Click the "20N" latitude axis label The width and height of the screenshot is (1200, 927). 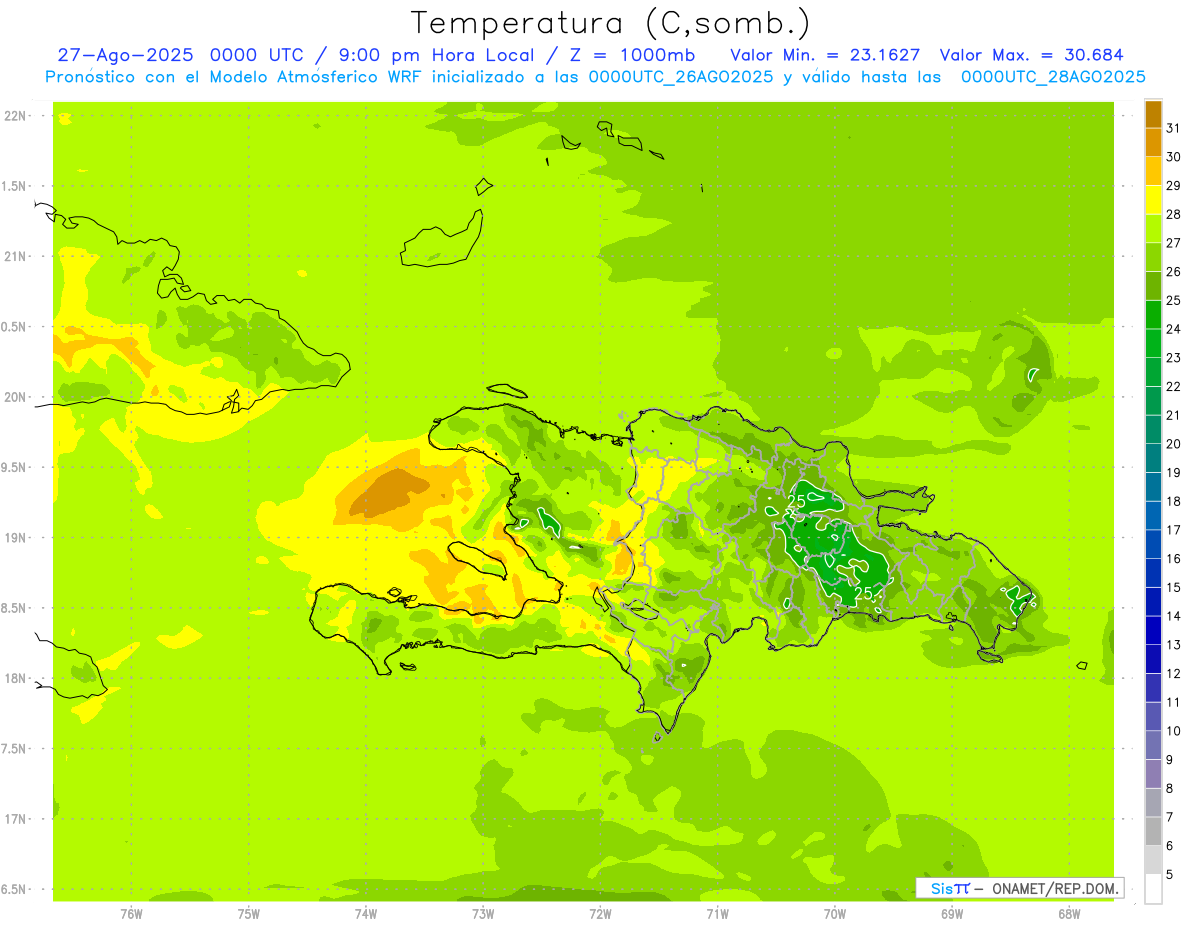pyautogui.click(x=16, y=397)
